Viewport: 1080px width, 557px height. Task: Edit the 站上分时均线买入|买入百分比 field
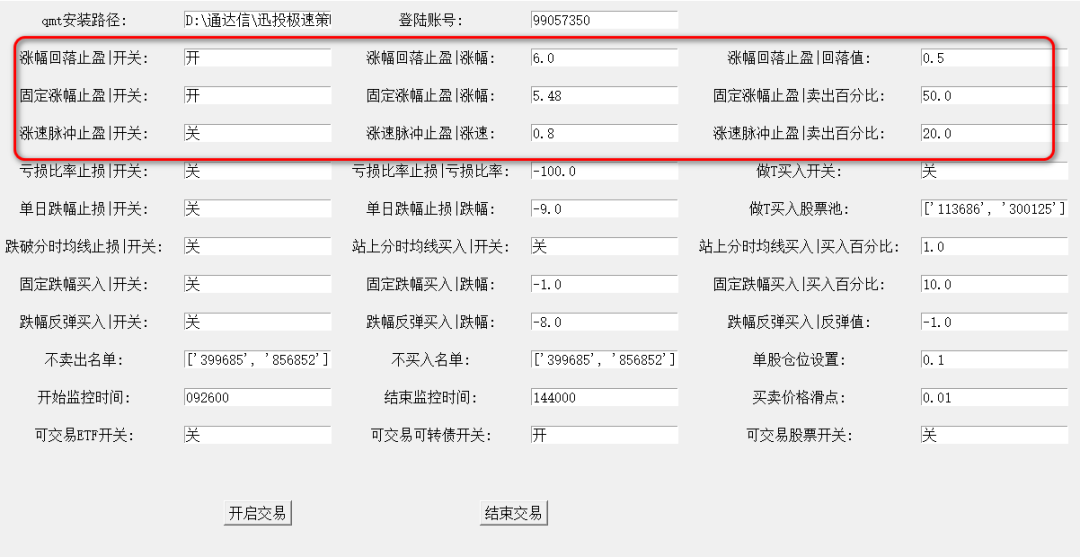(994, 246)
